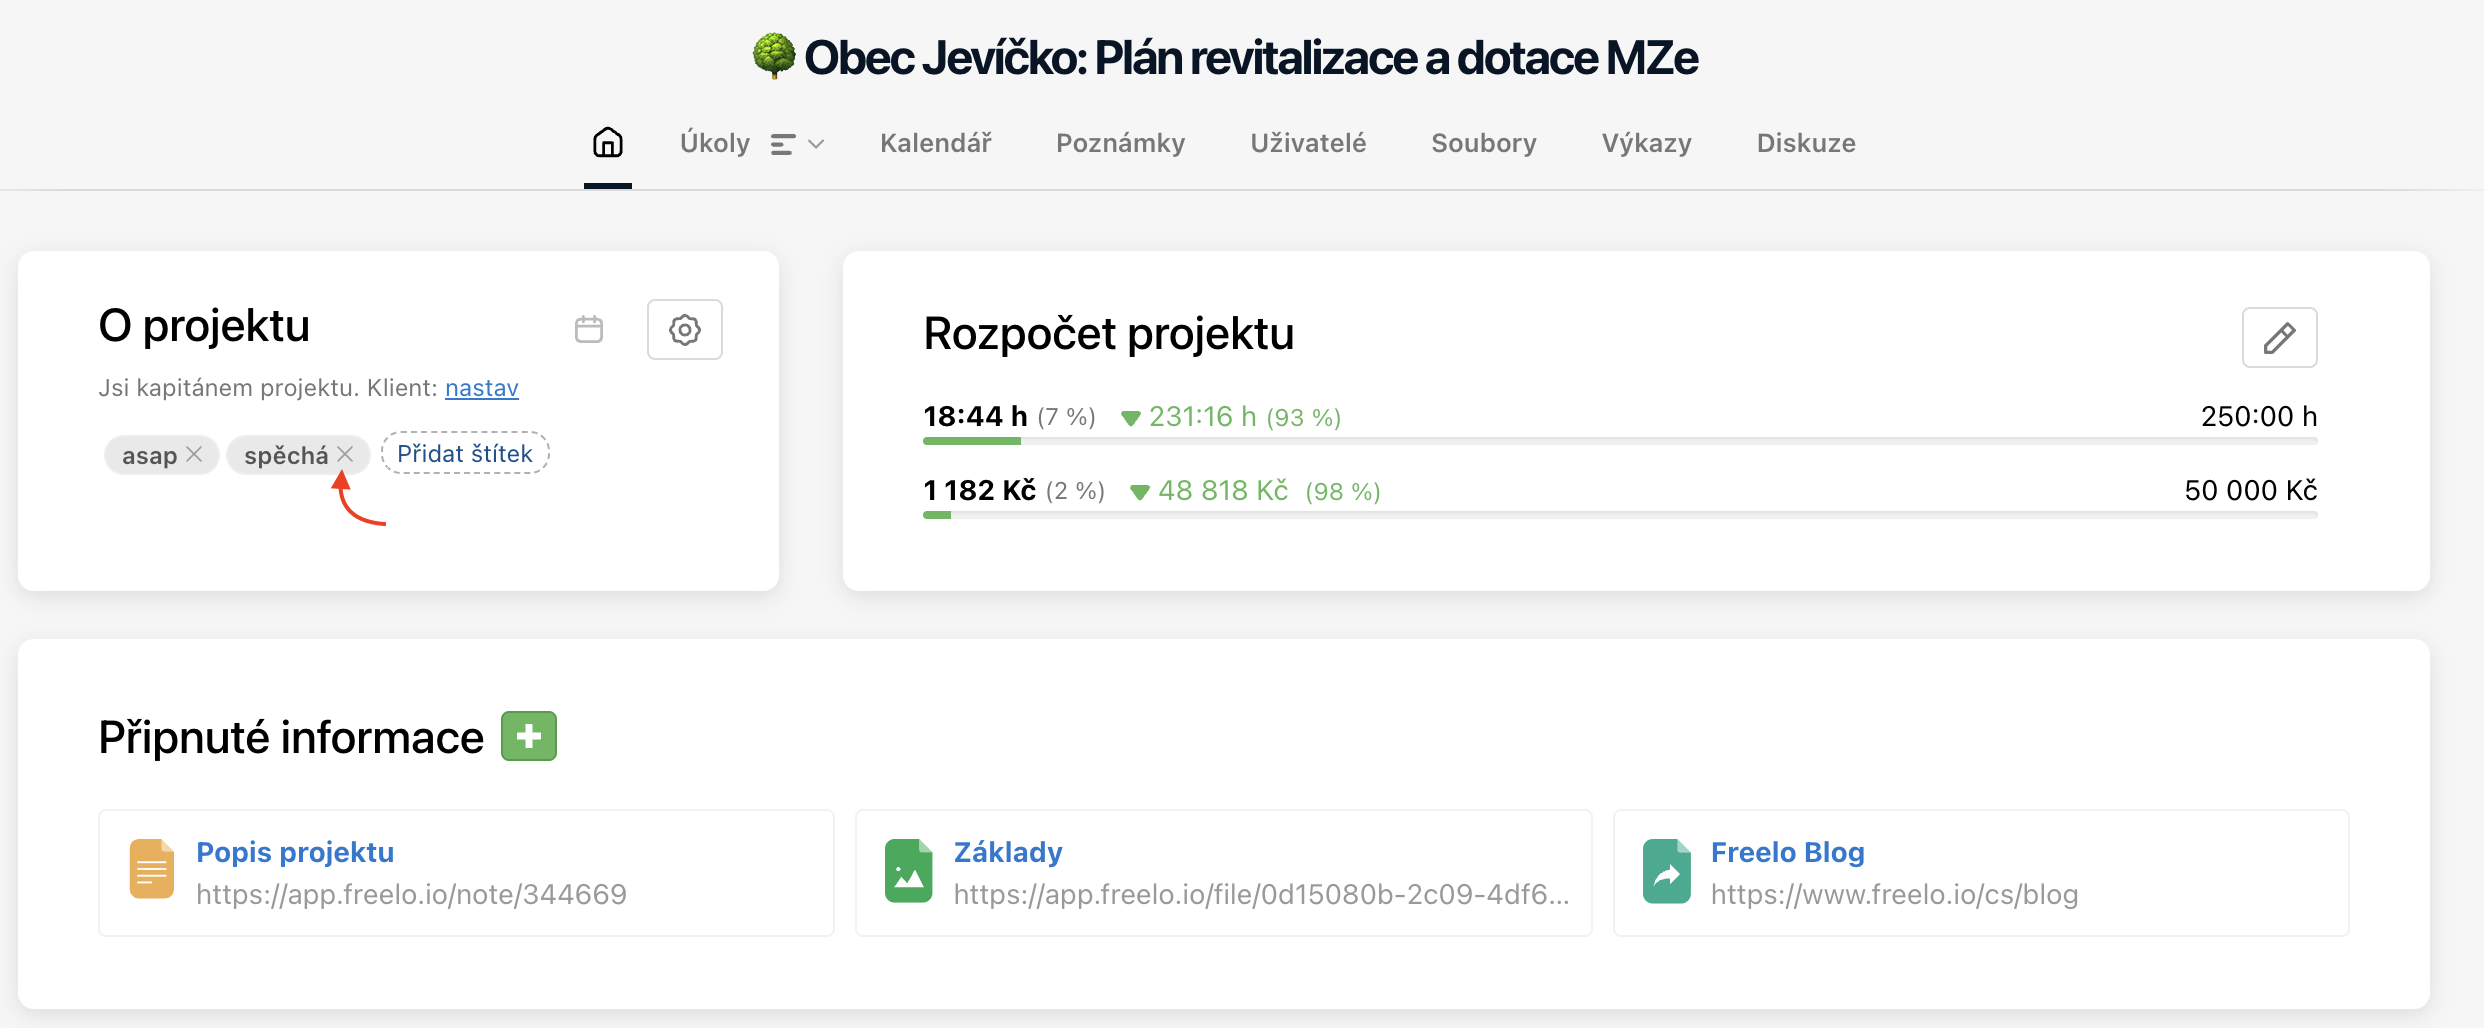Image resolution: width=2484 pixels, height=1028 pixels.
Task: Open the Základy pinned file link
Action: [1008, 852]
